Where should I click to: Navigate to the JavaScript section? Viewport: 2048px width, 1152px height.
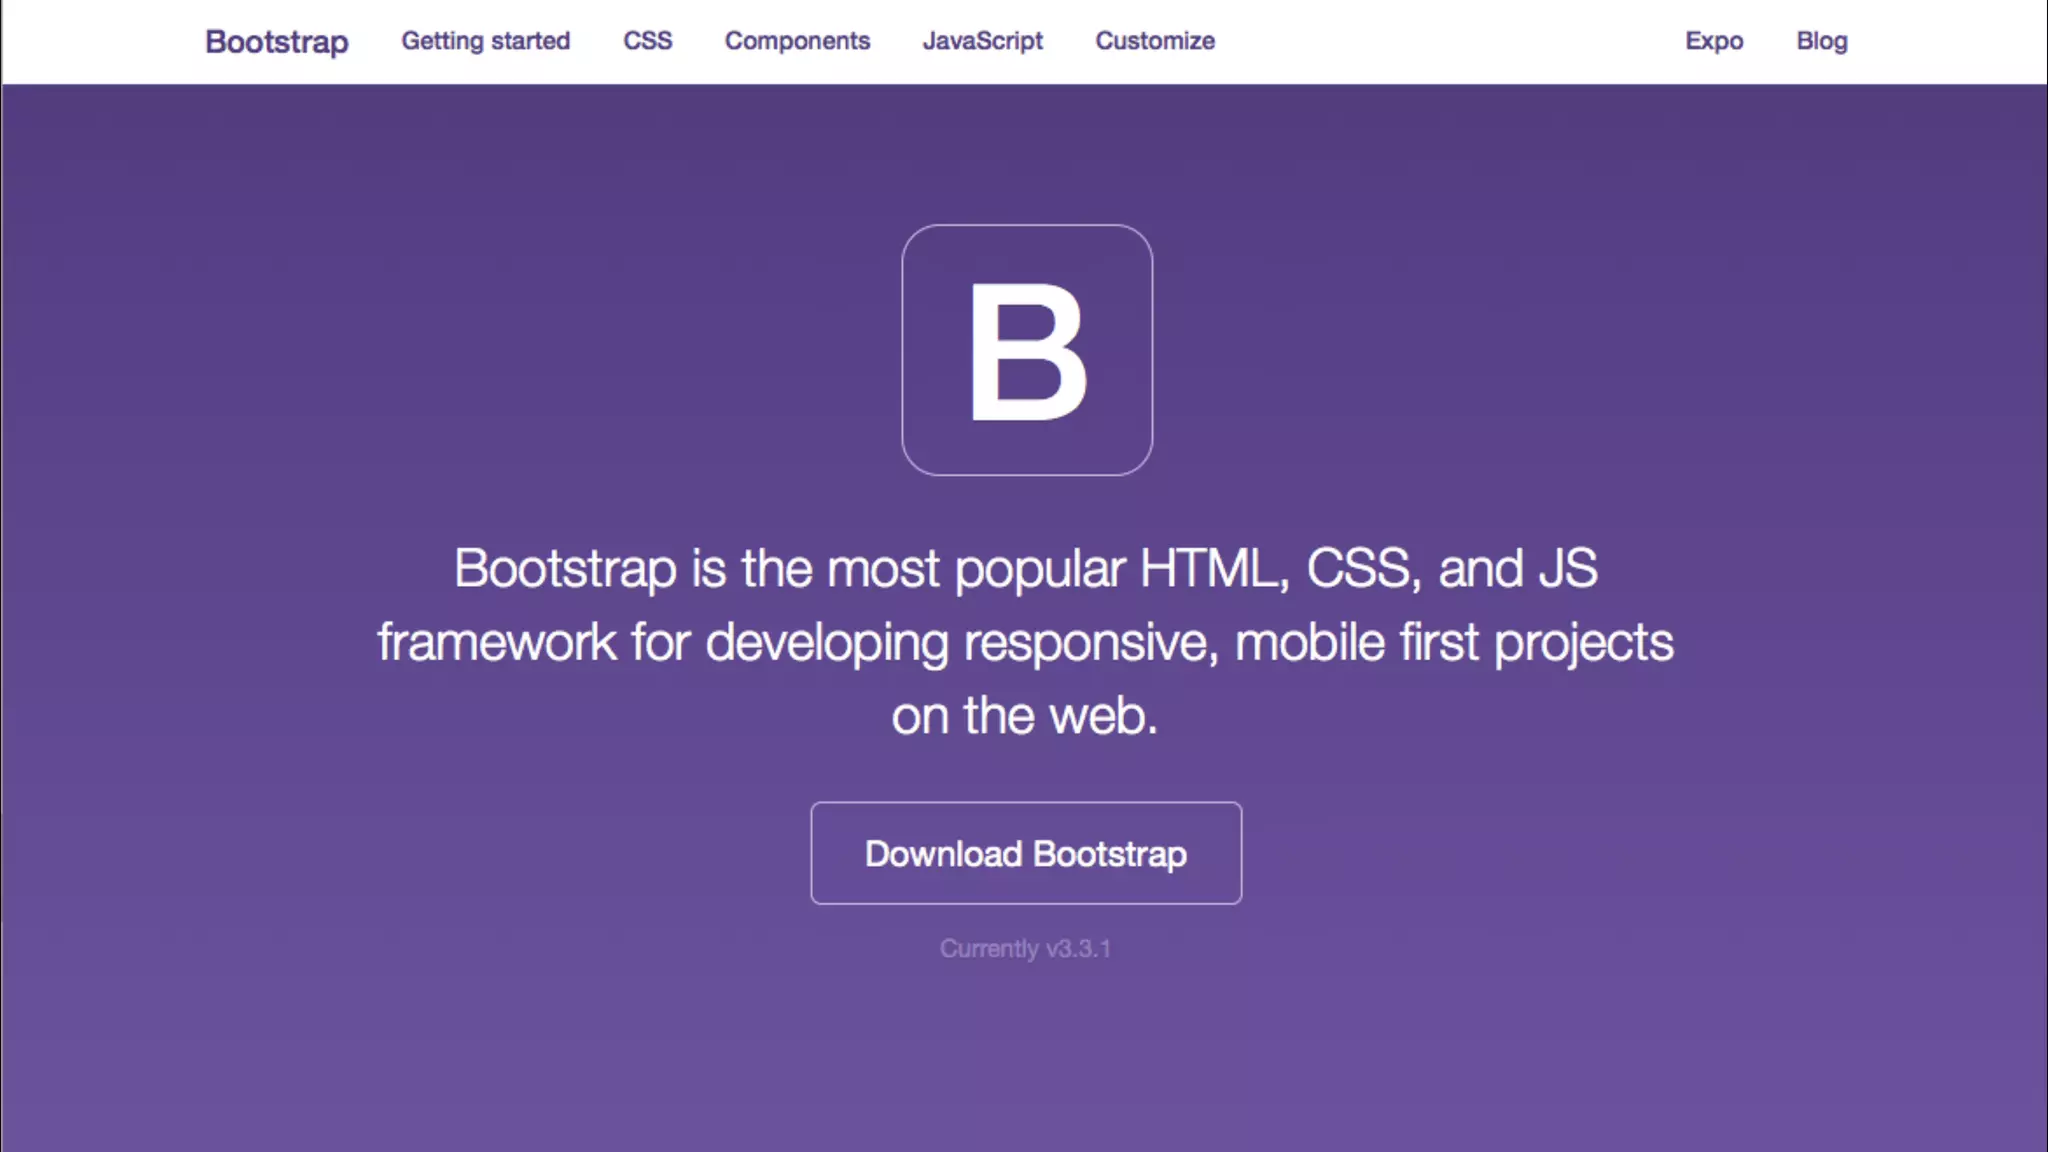pyautogui.click(x=982, y=41)
